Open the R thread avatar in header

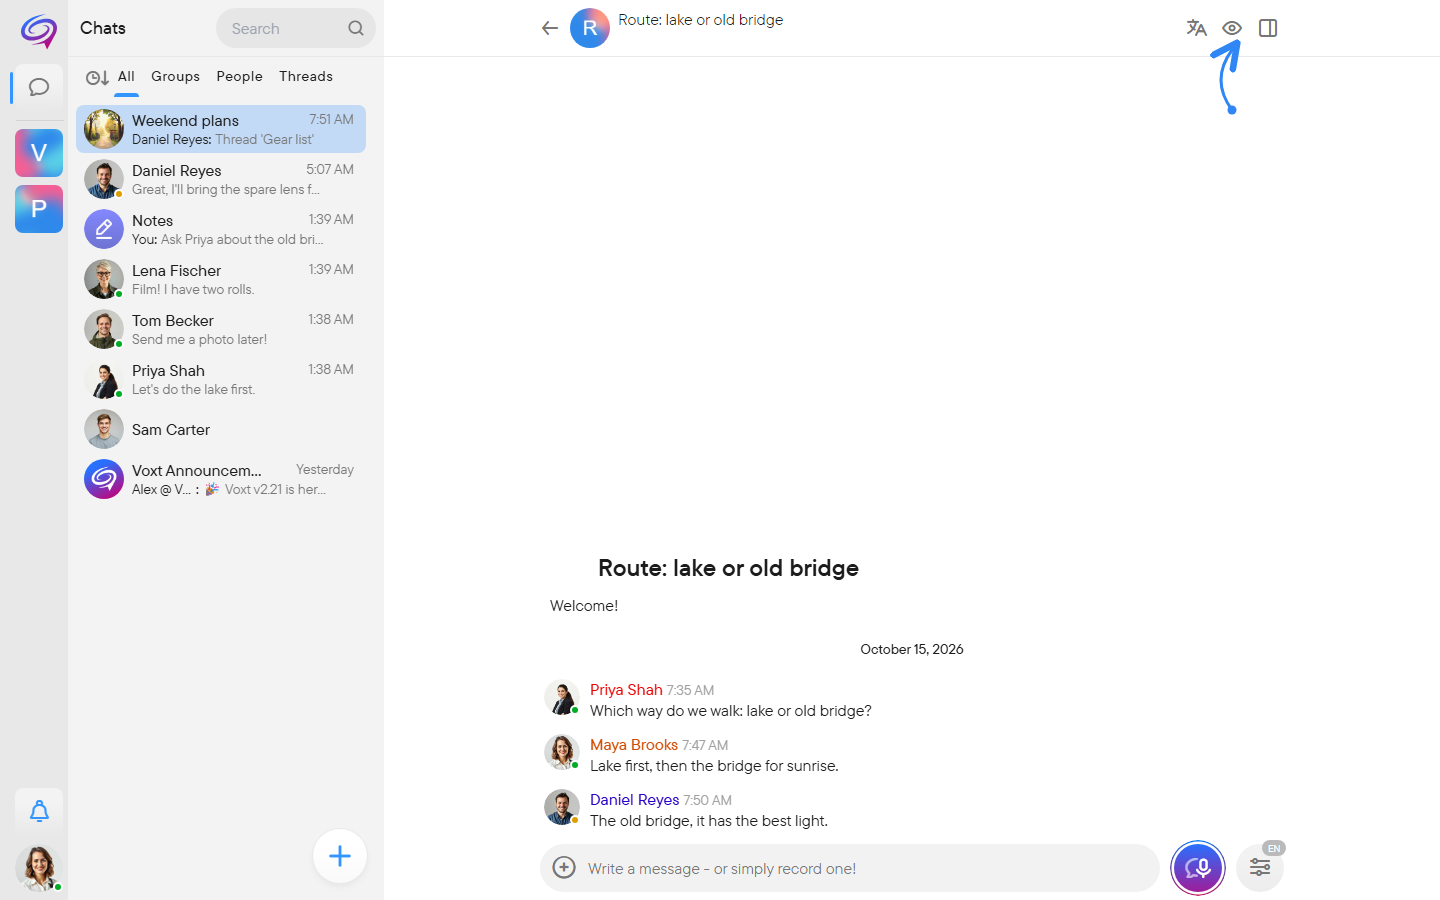click(590, 28)
